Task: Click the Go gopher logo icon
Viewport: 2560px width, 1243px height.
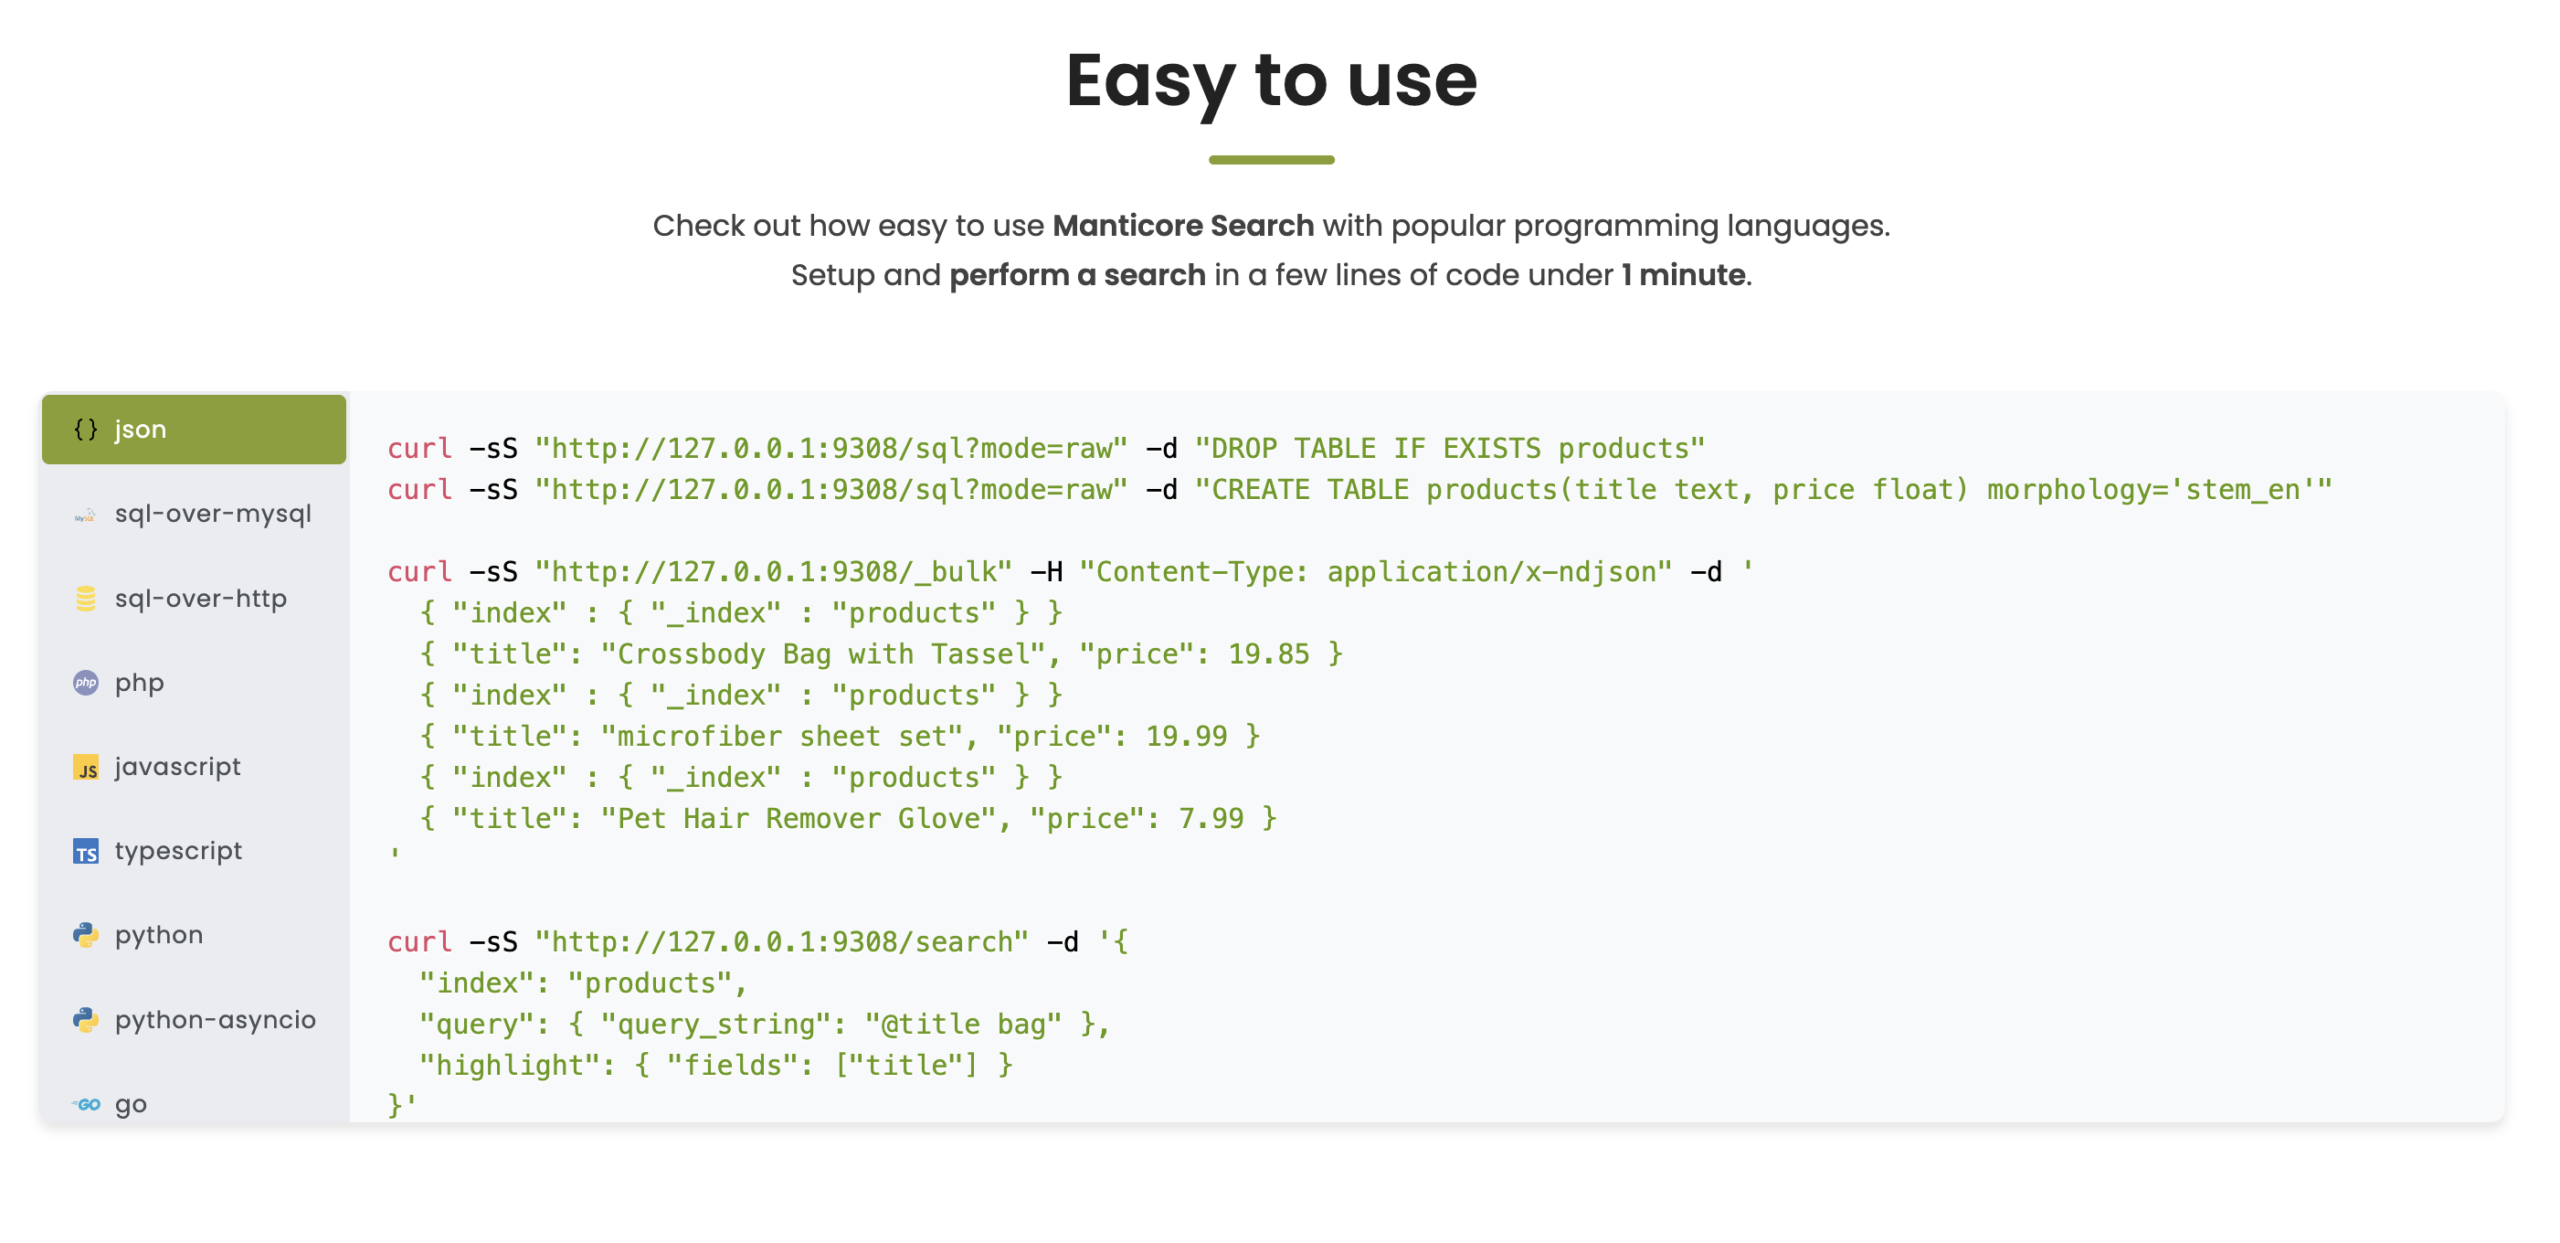Action: pyautogui.click(x=85, y=1105)
